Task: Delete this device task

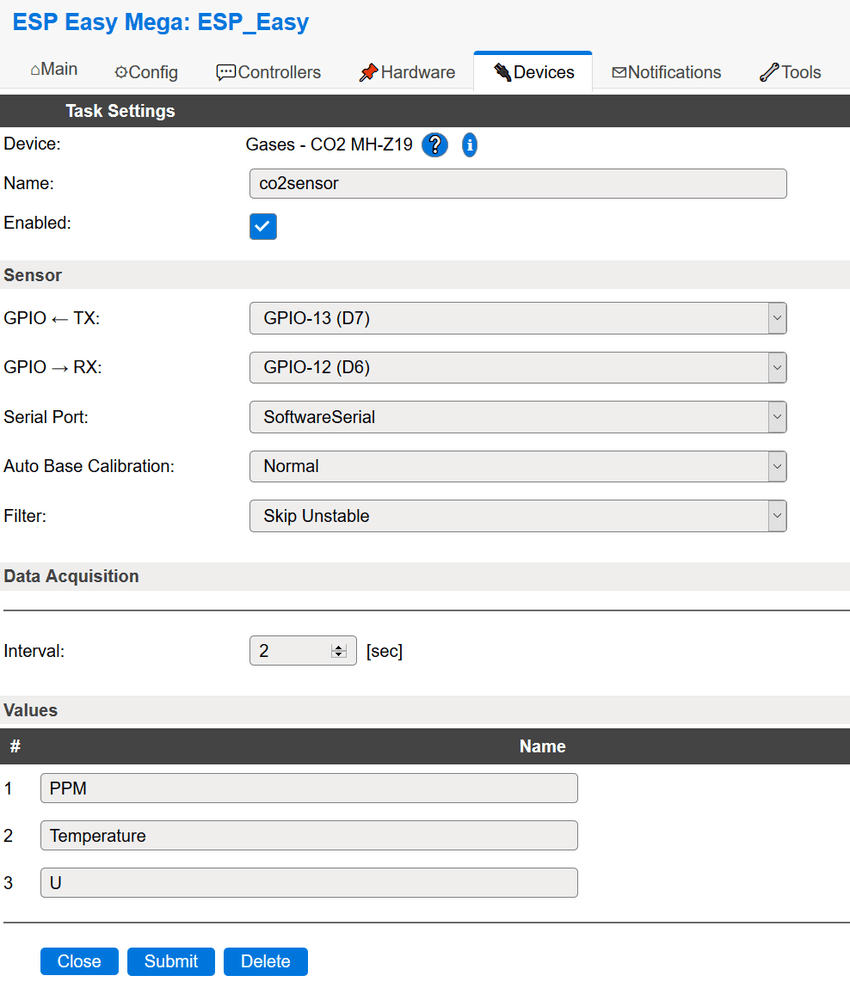Action: [x=266, y=962]
